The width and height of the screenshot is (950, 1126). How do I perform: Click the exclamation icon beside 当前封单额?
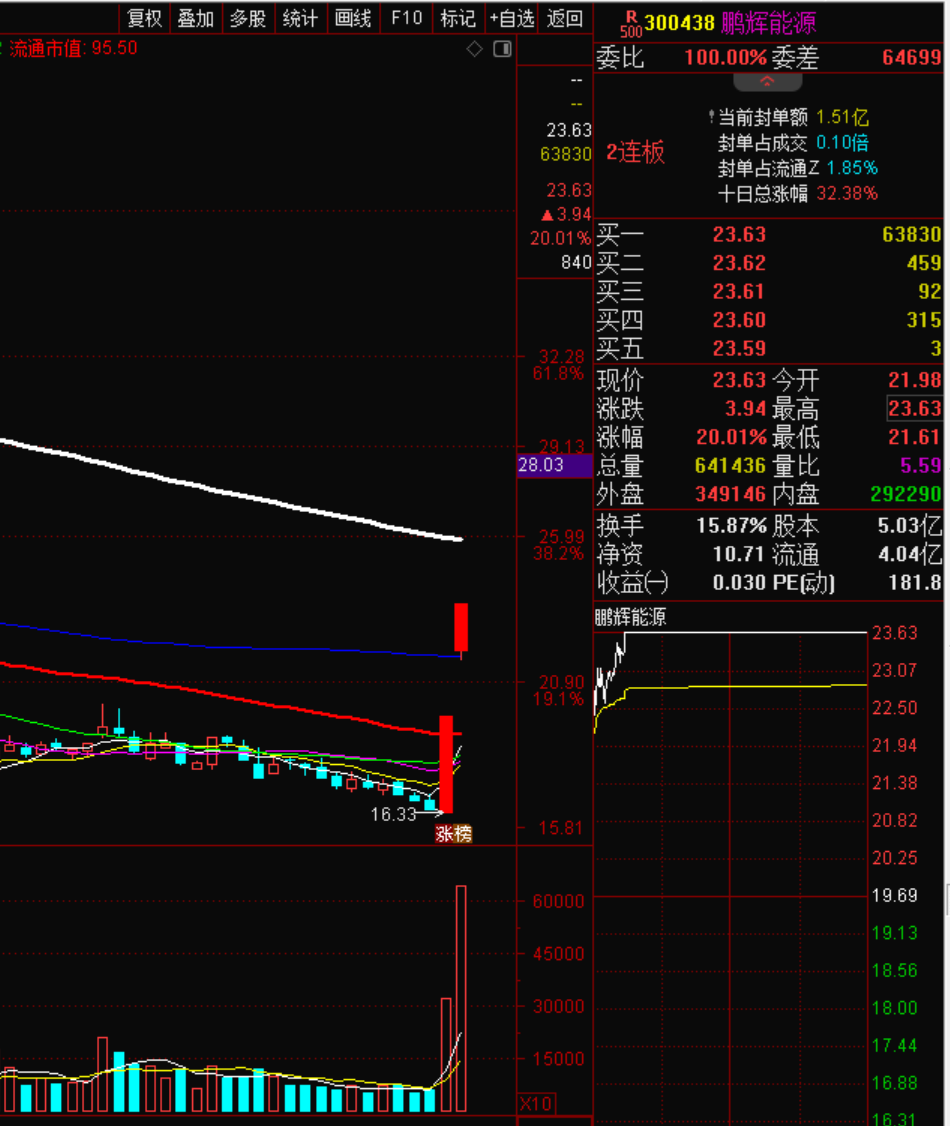tap(710, 117)
